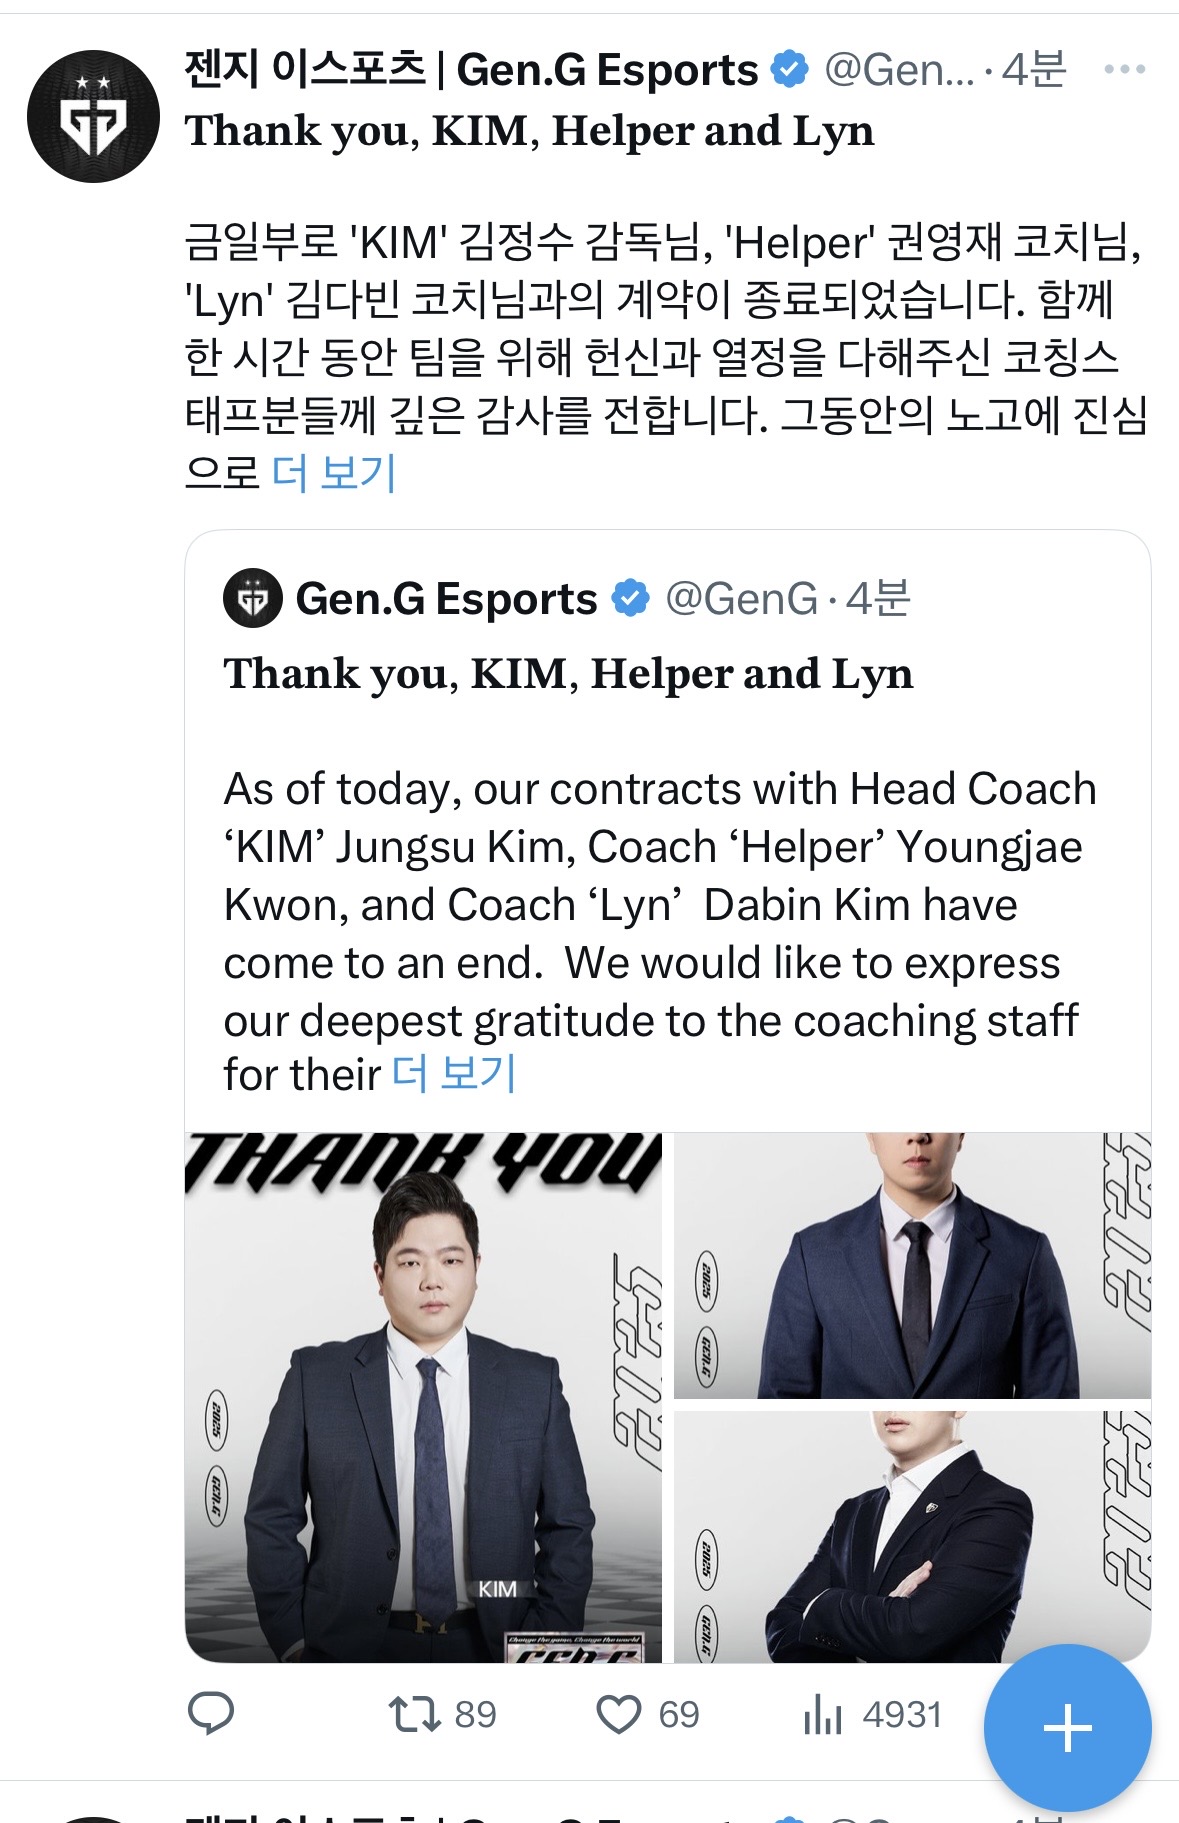Open the top-right coach suit photo
Screen dimensions: 1179x1823
[x=912, y=1265]
